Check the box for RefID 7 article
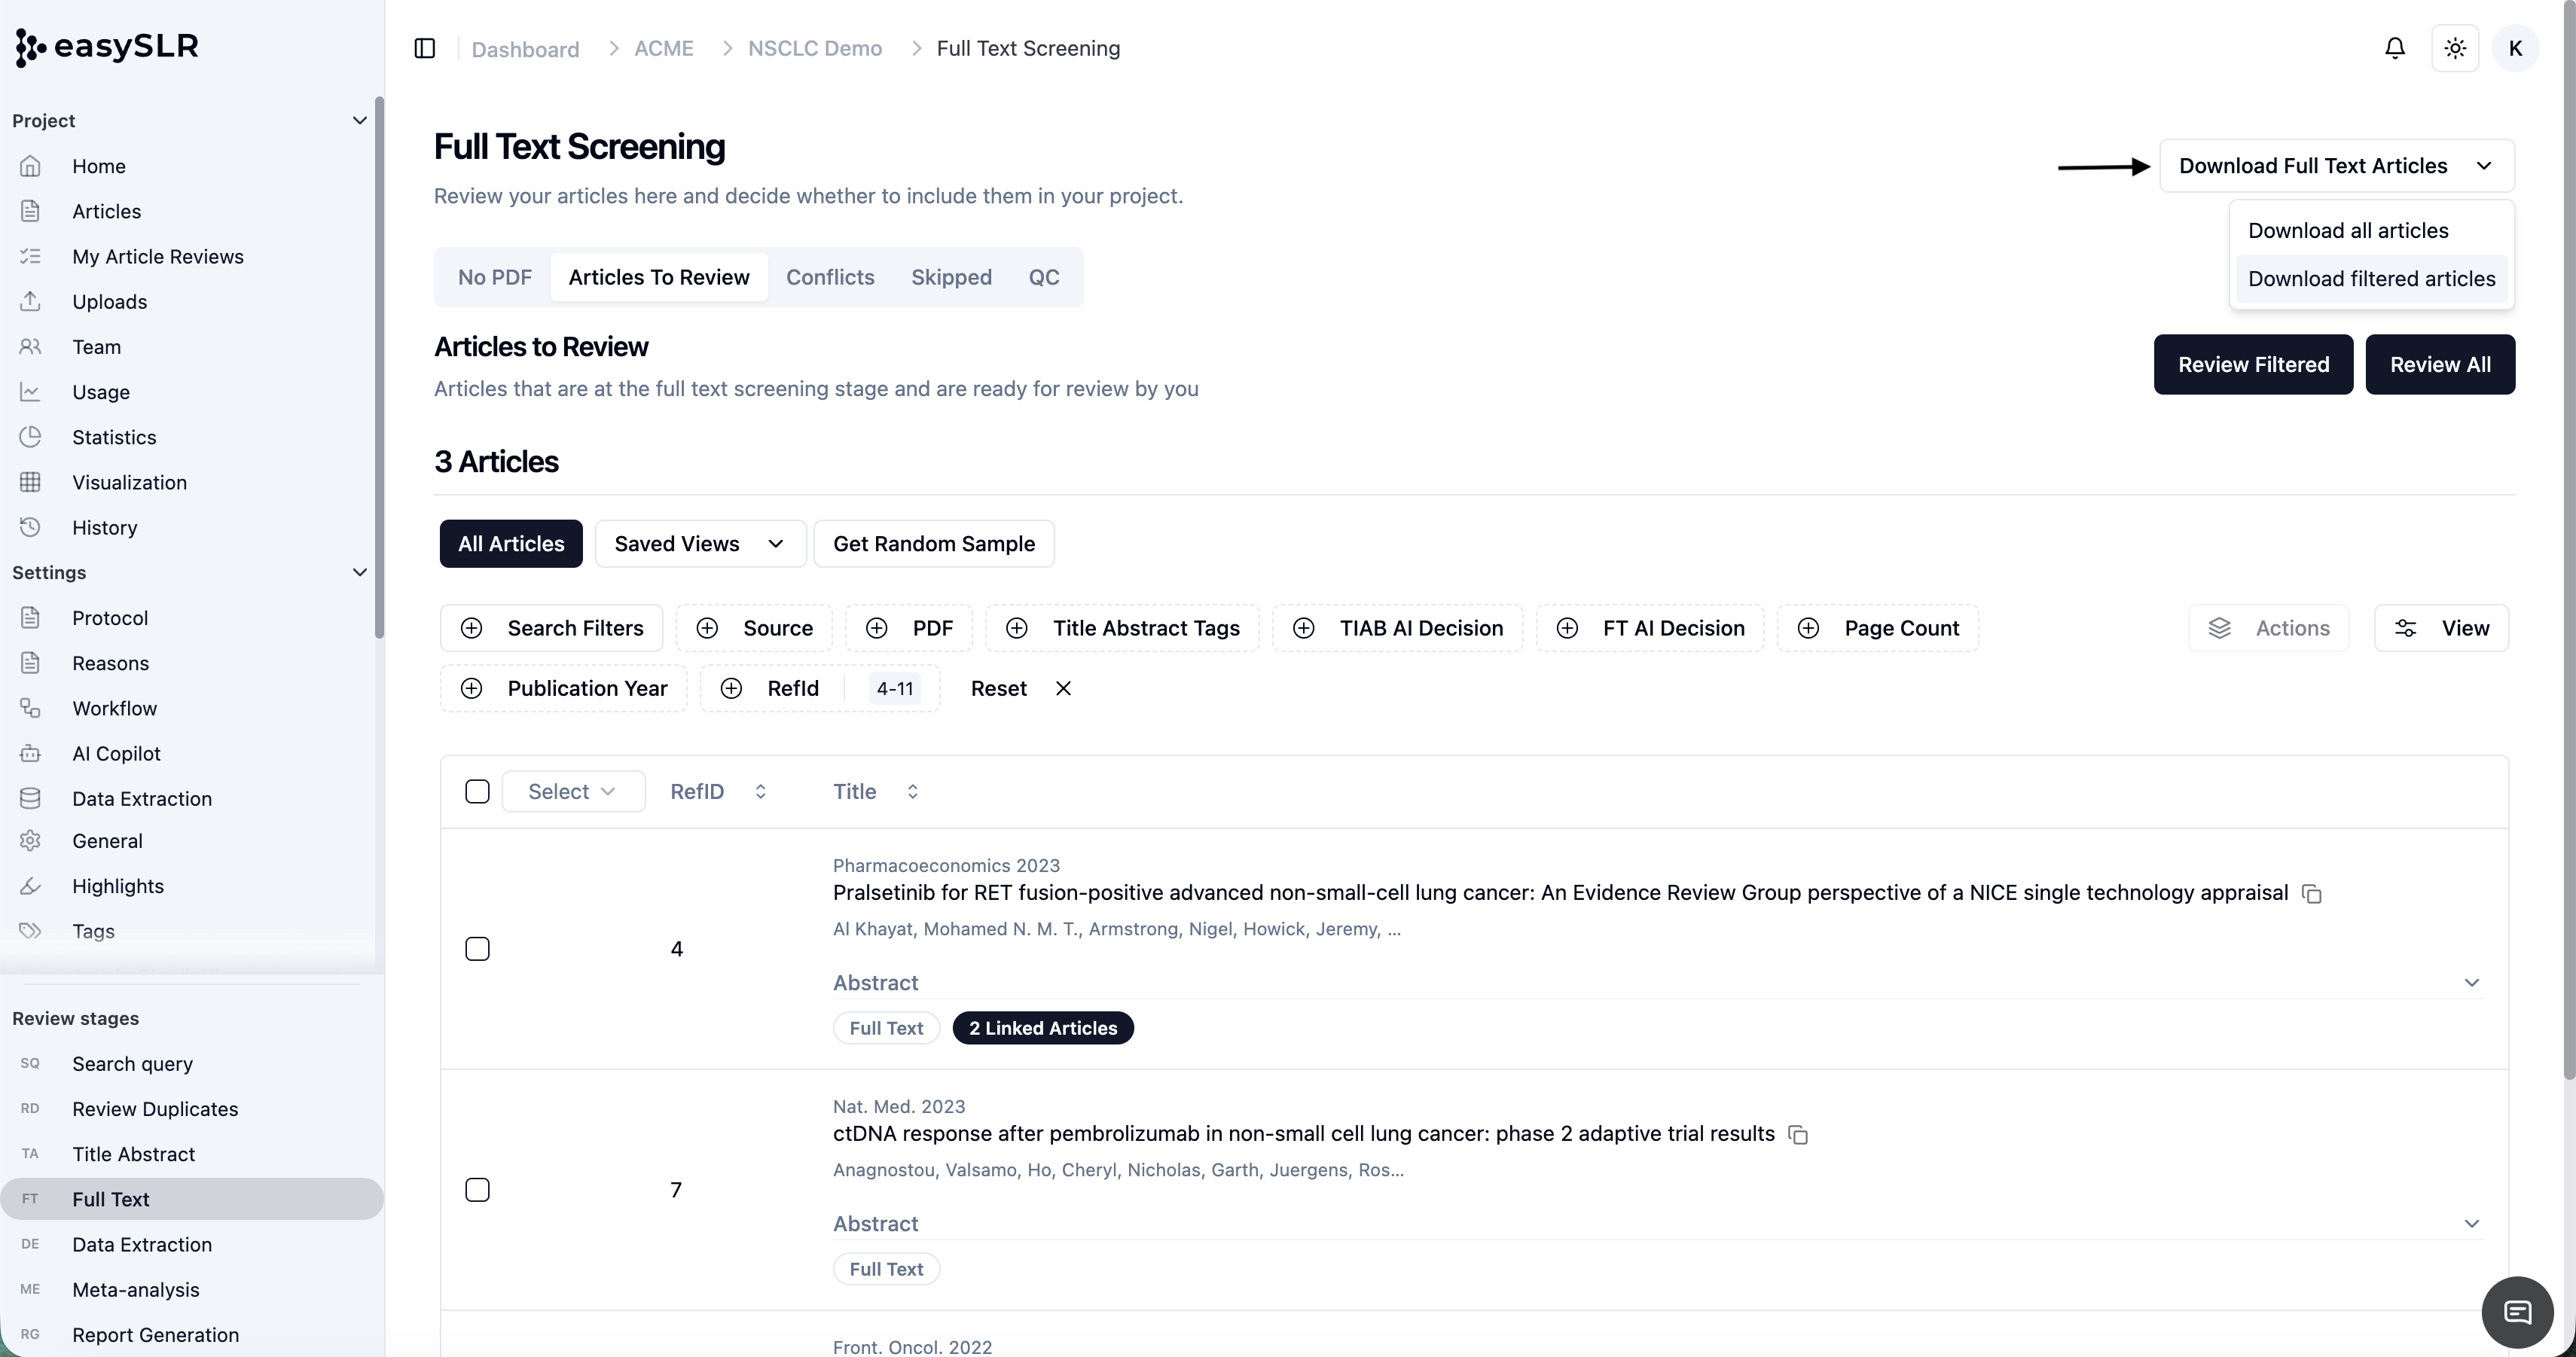This screenshot has width=2576, height=1357. [x=477, y=1189]
